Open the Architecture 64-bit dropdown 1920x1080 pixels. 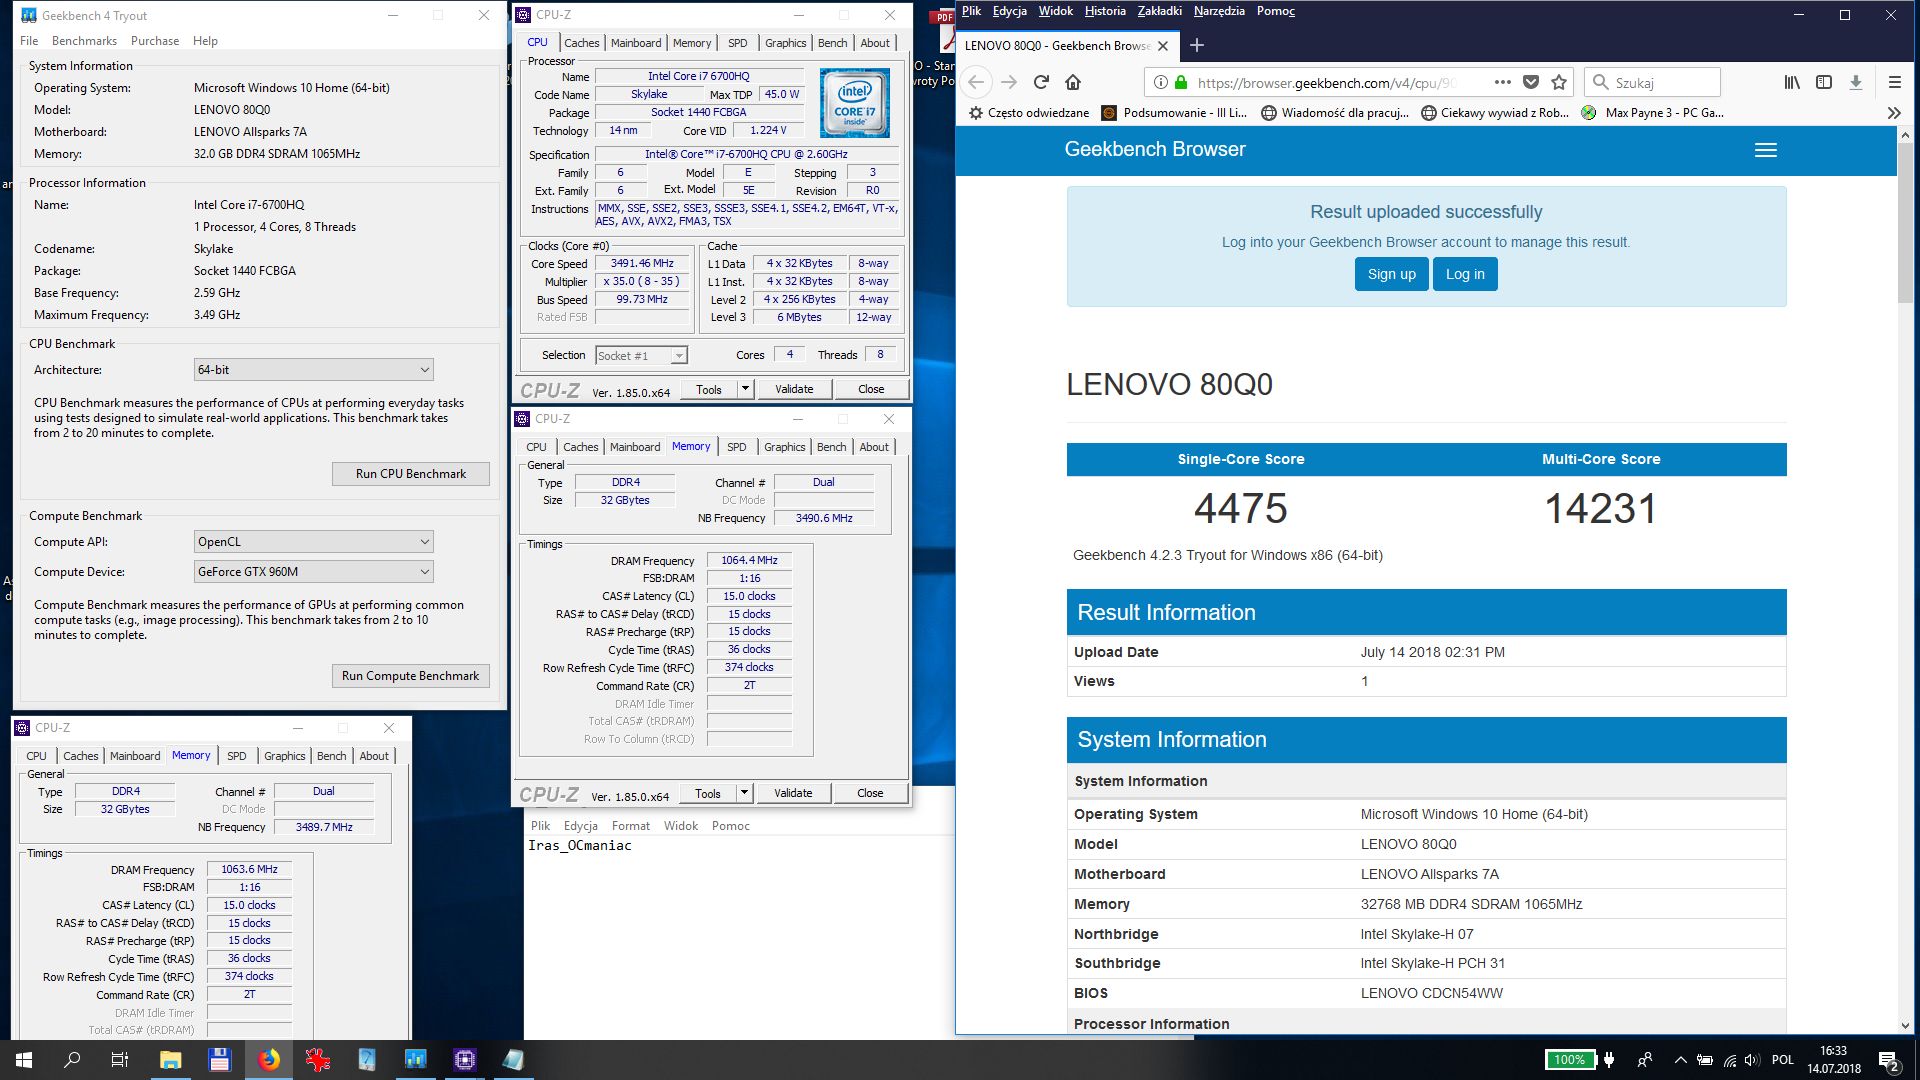pyautogui.click(x=313, y=370)
